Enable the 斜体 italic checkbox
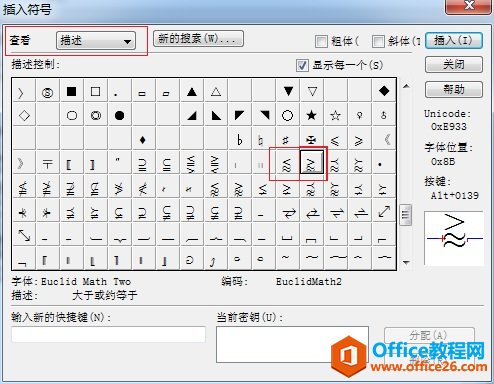The image size is (494, 384). tap(378, 41)
